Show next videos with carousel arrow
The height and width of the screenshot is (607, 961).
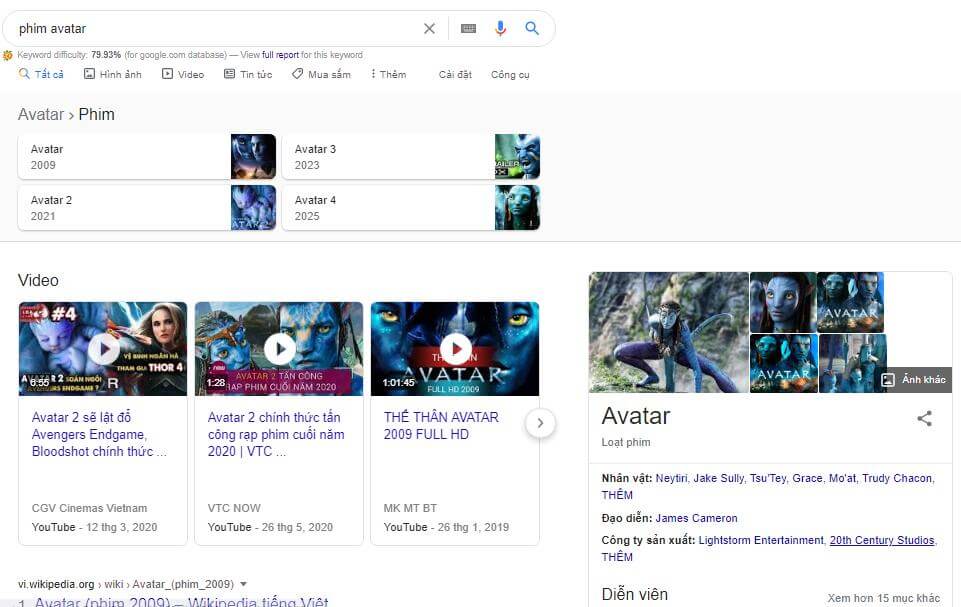pos(540,423)
